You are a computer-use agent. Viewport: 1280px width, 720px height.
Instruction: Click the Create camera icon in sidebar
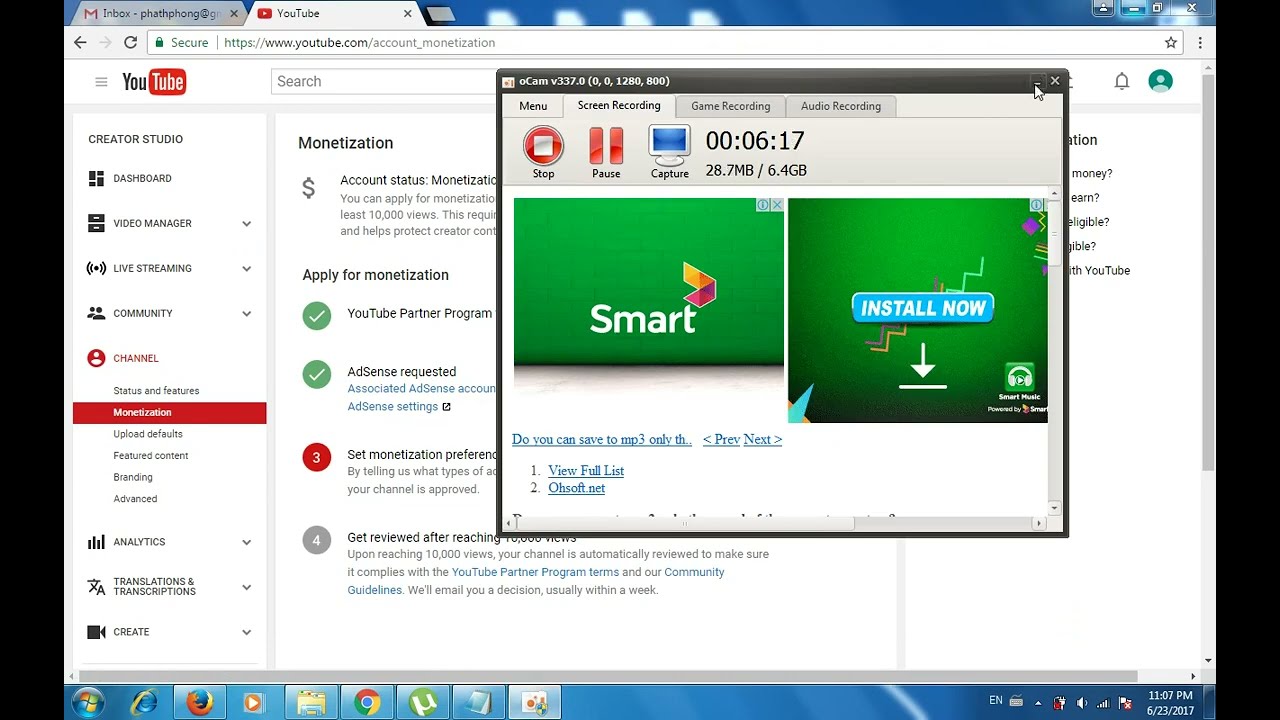click(x=96, y=632)
